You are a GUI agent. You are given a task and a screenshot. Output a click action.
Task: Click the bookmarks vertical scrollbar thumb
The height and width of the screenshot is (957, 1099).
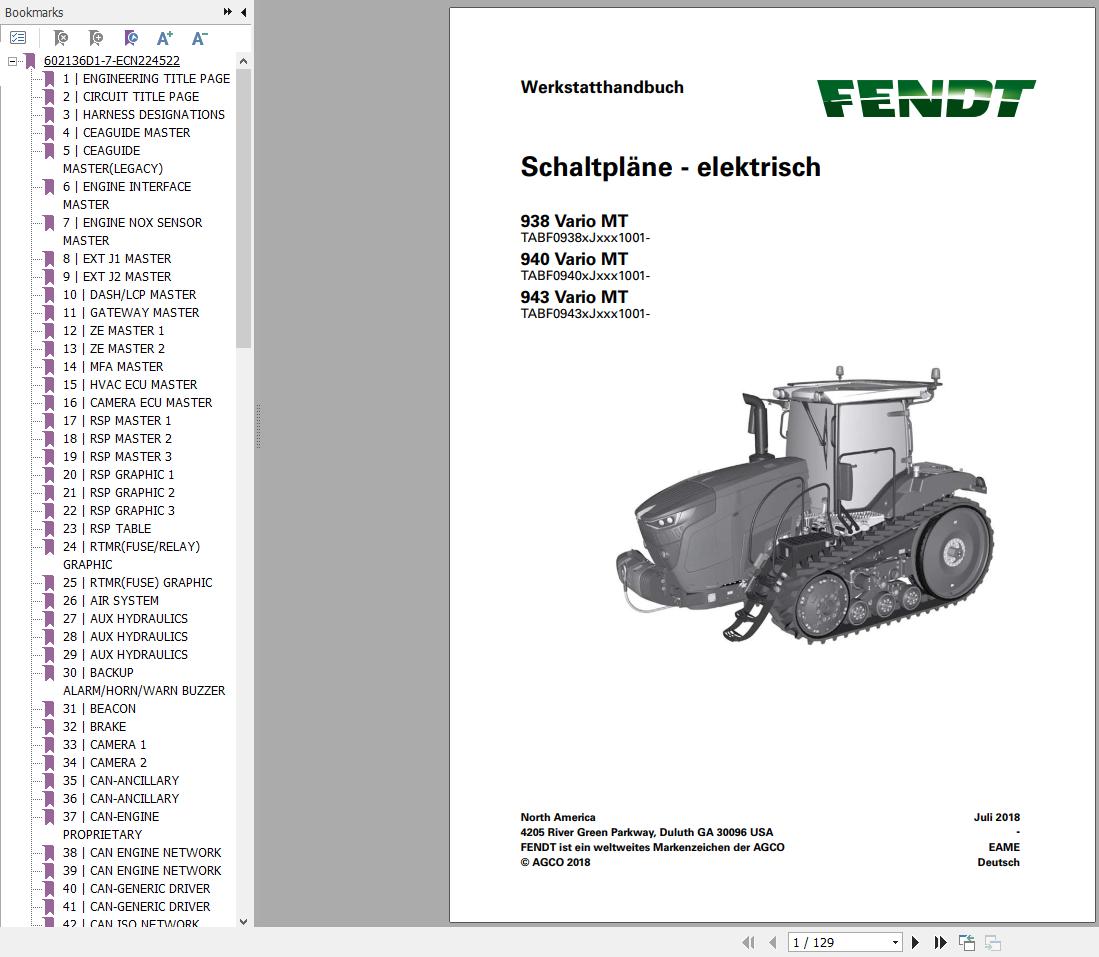(243, 208)
